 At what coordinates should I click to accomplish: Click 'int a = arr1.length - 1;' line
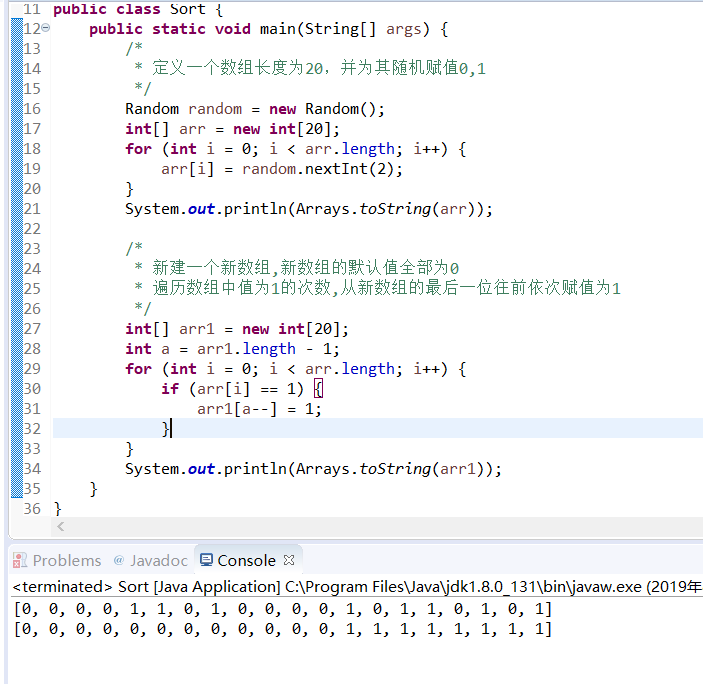[232, 349]
